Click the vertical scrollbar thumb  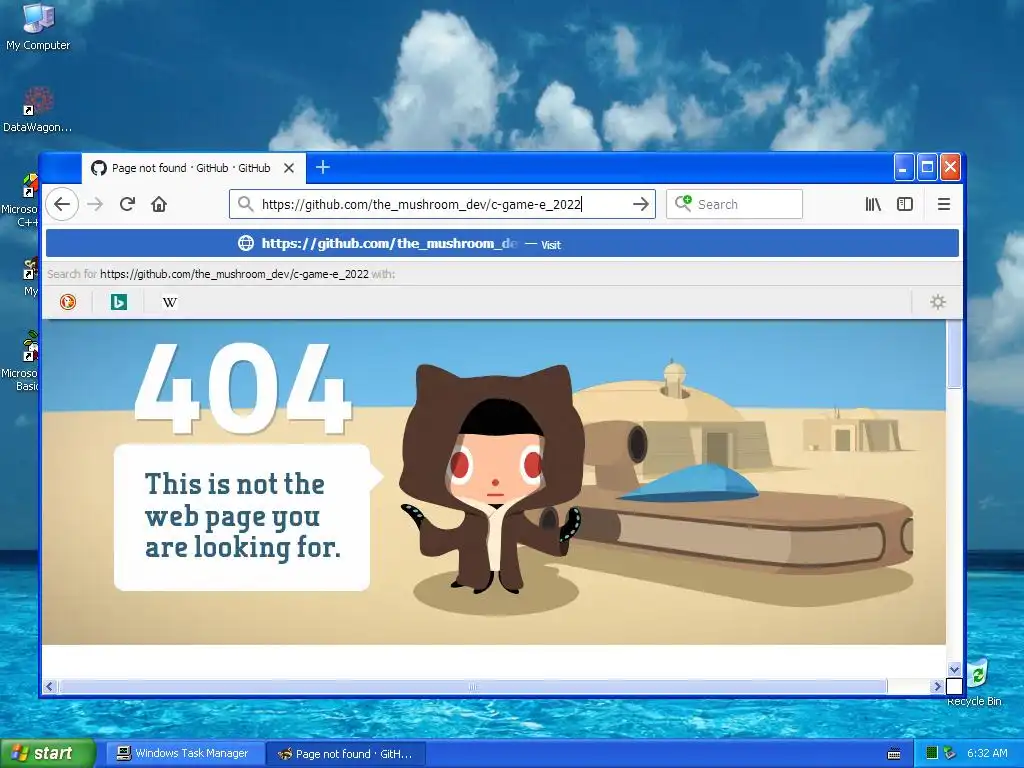pyautogui.click(x=954, y=355)
